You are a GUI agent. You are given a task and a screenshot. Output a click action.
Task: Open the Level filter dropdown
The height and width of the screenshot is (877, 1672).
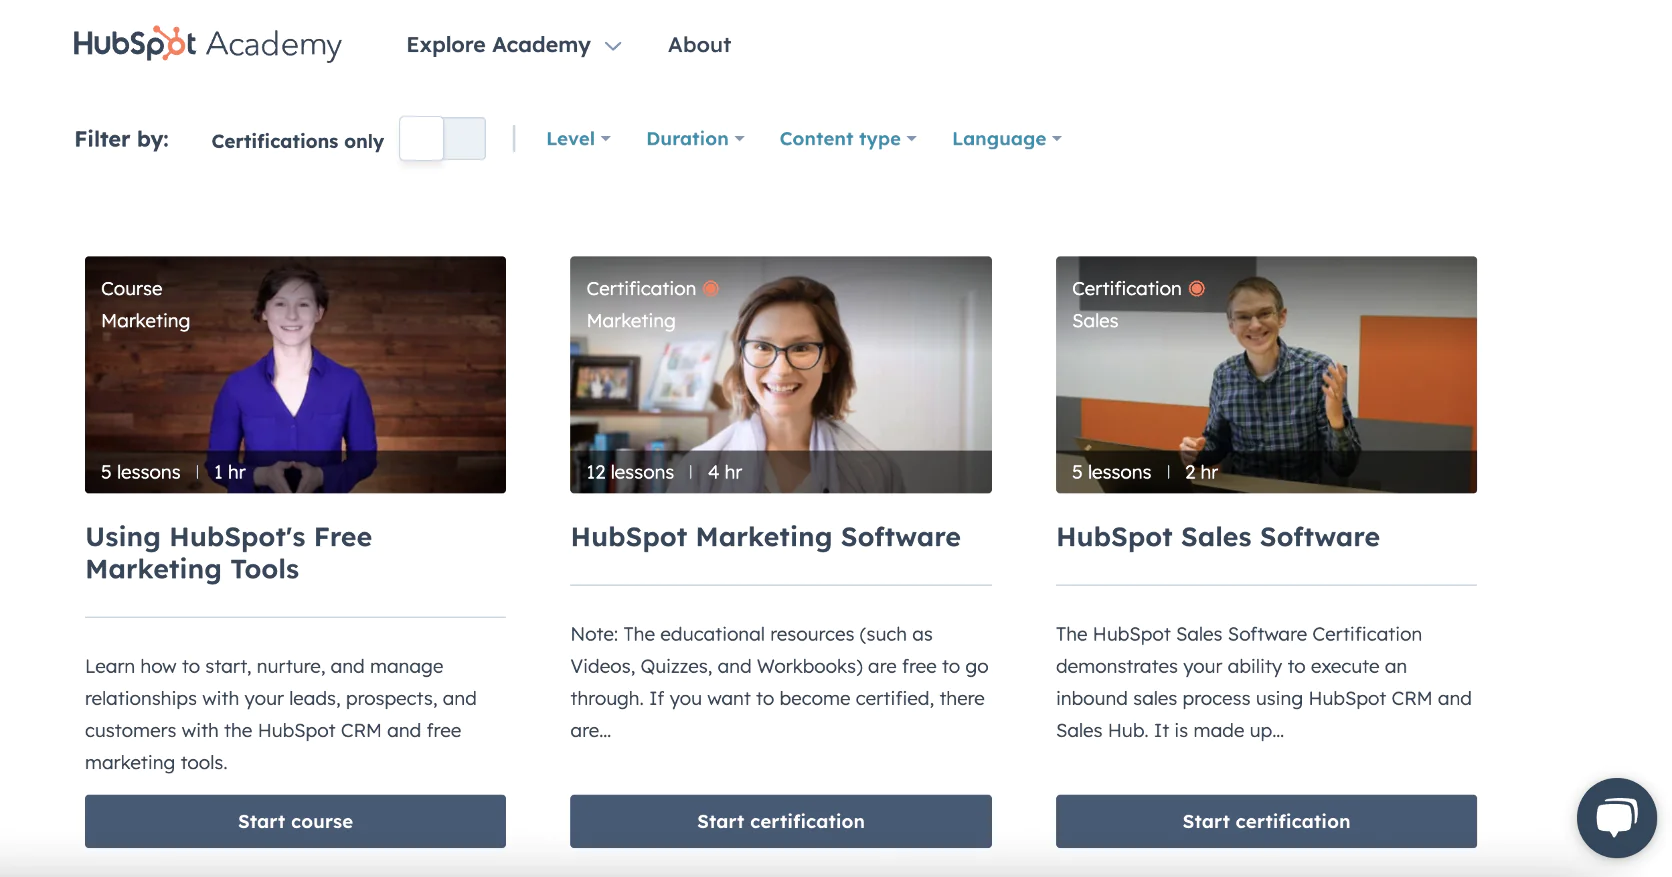578,139
